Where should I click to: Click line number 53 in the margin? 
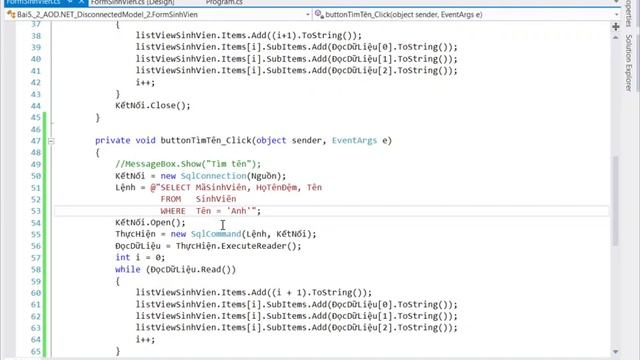(x=36, y=211)
